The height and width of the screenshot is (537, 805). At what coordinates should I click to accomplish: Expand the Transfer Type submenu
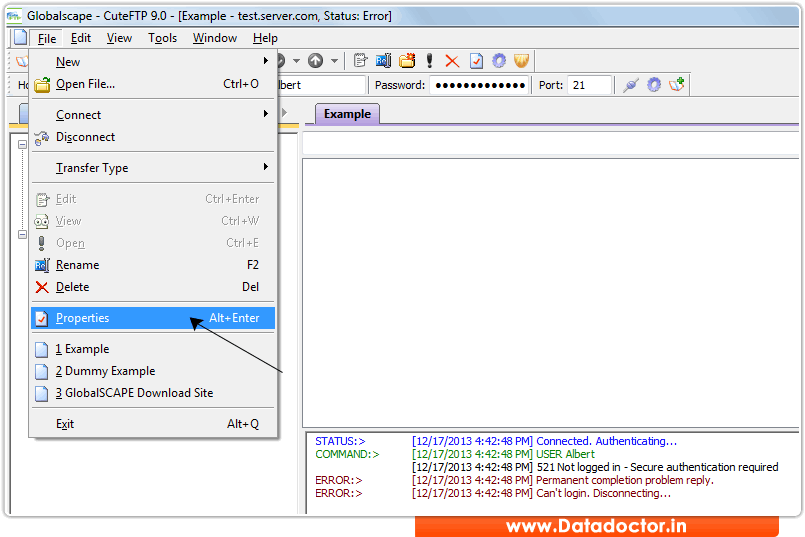153,168
